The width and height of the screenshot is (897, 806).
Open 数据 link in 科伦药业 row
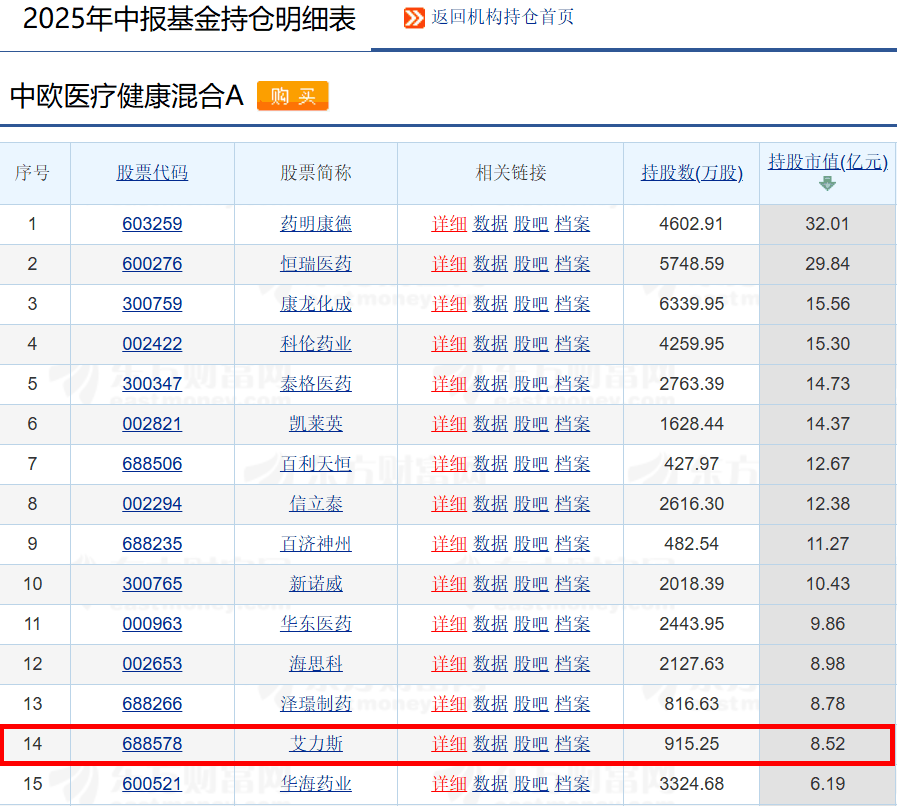[490, 344]
